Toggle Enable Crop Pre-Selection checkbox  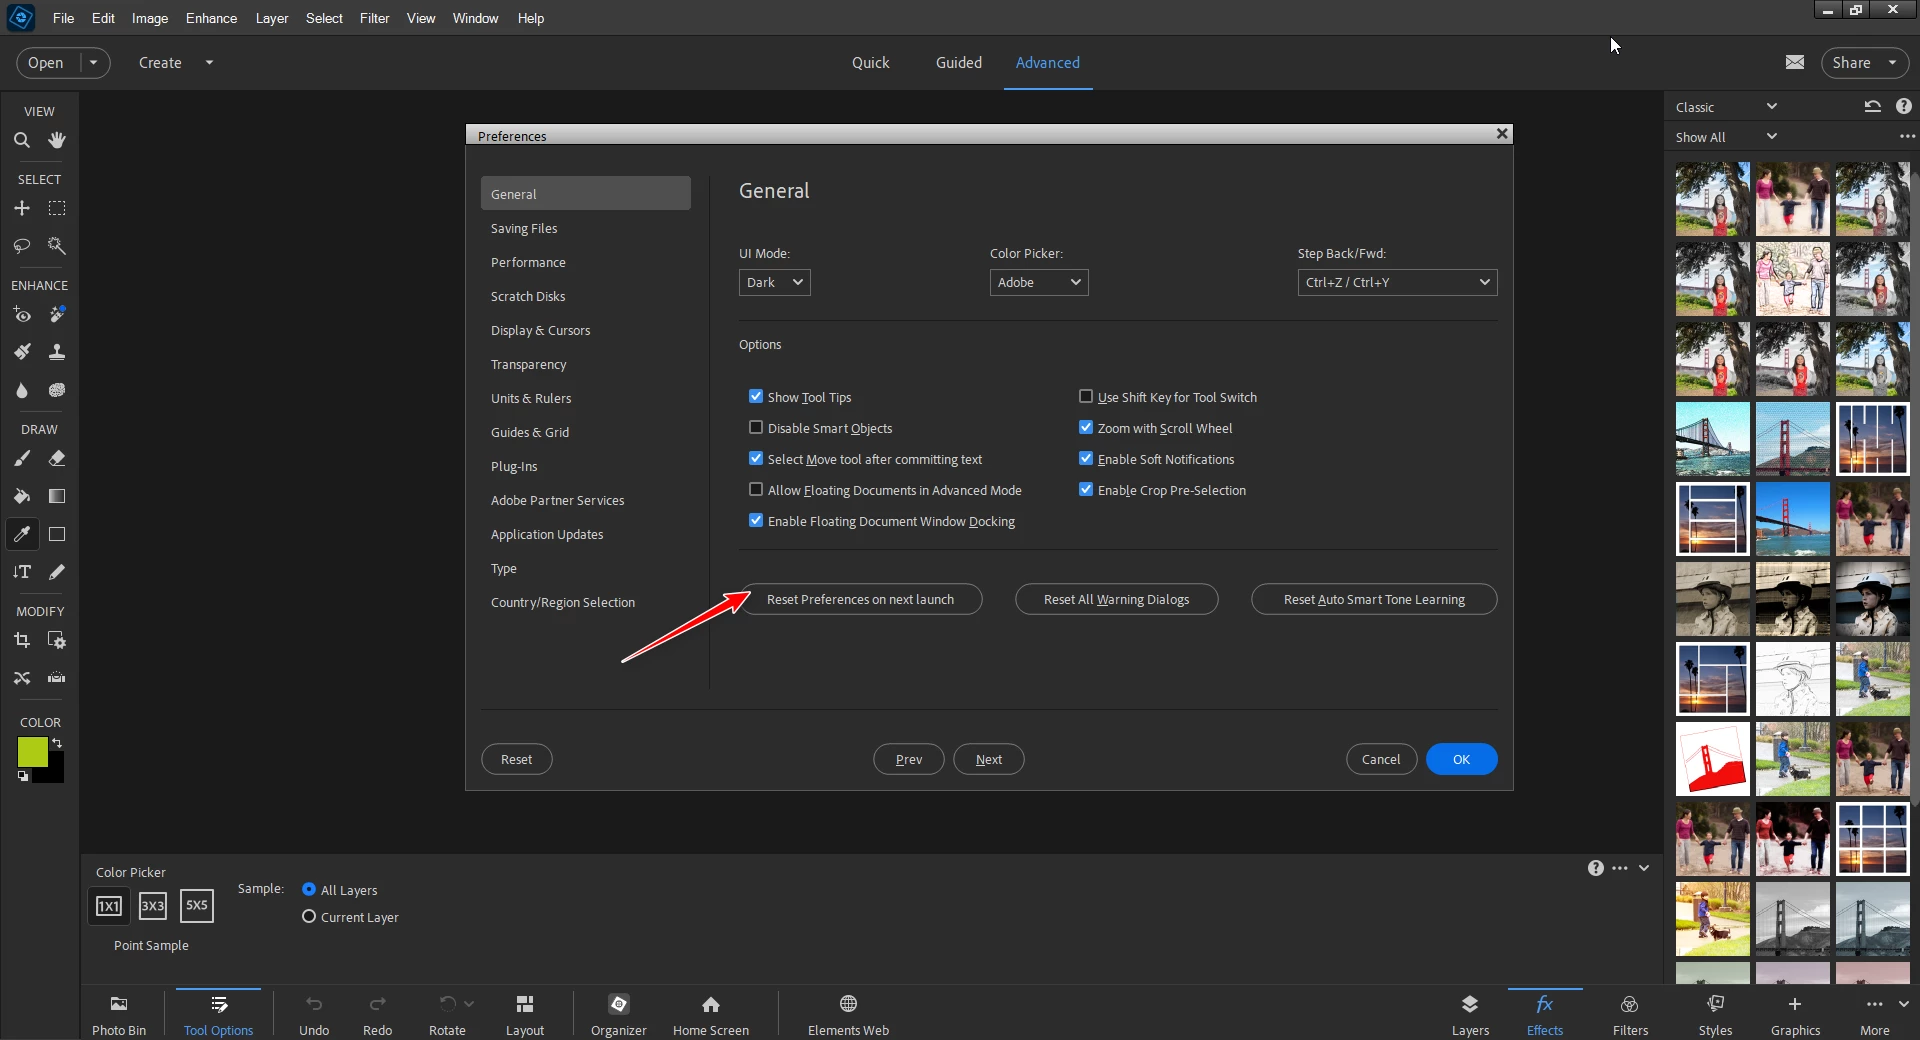tap(1086, 490)
